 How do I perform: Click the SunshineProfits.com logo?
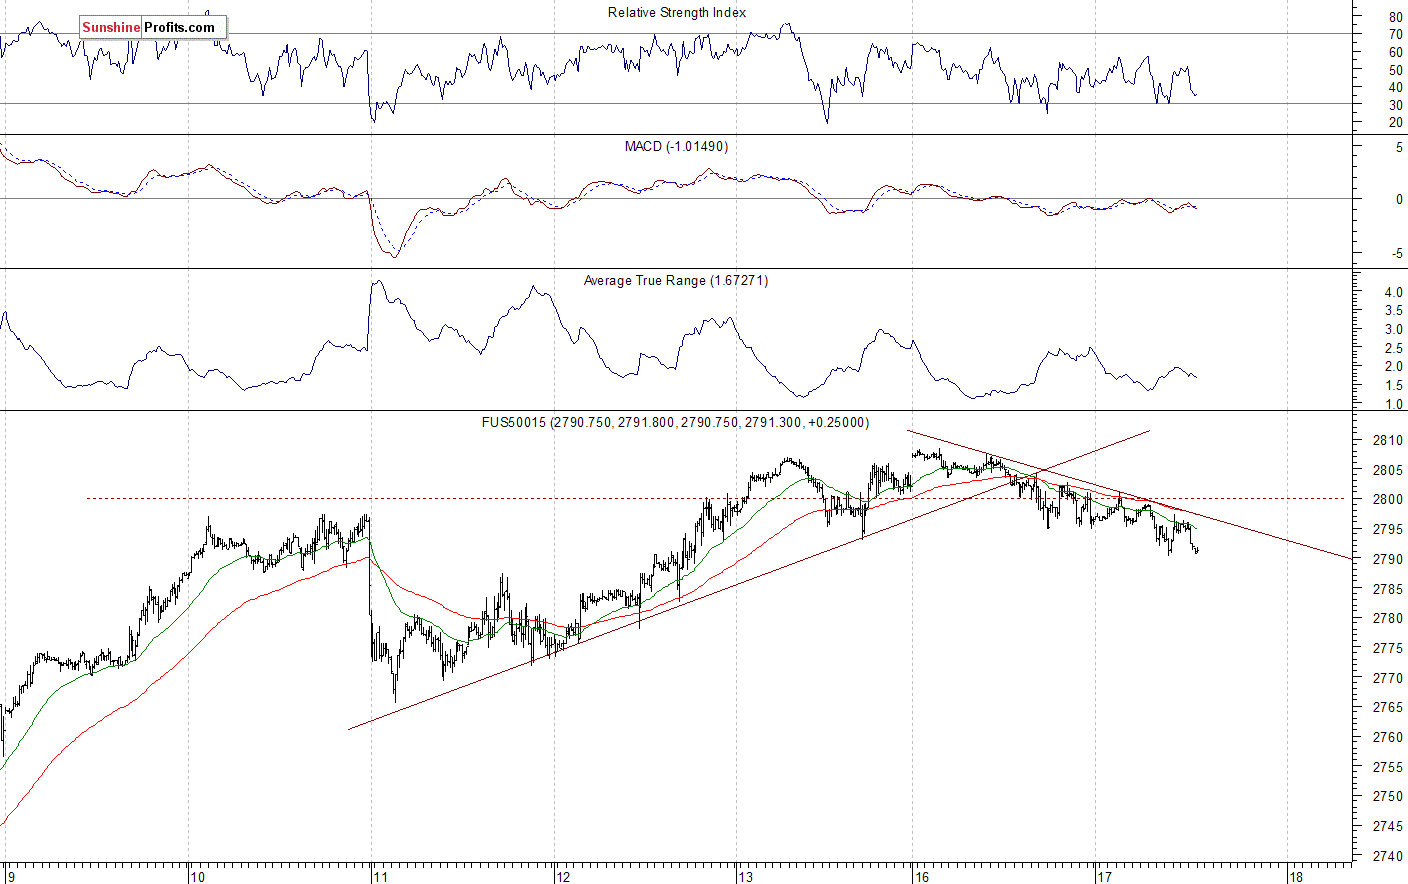(152, 27)
